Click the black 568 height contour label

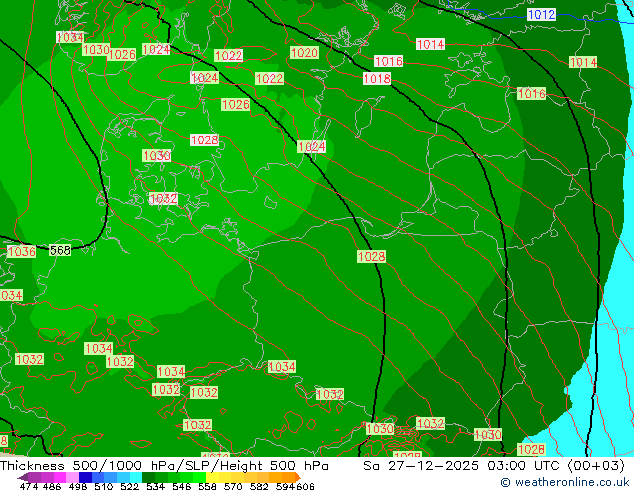click(60, 250)
